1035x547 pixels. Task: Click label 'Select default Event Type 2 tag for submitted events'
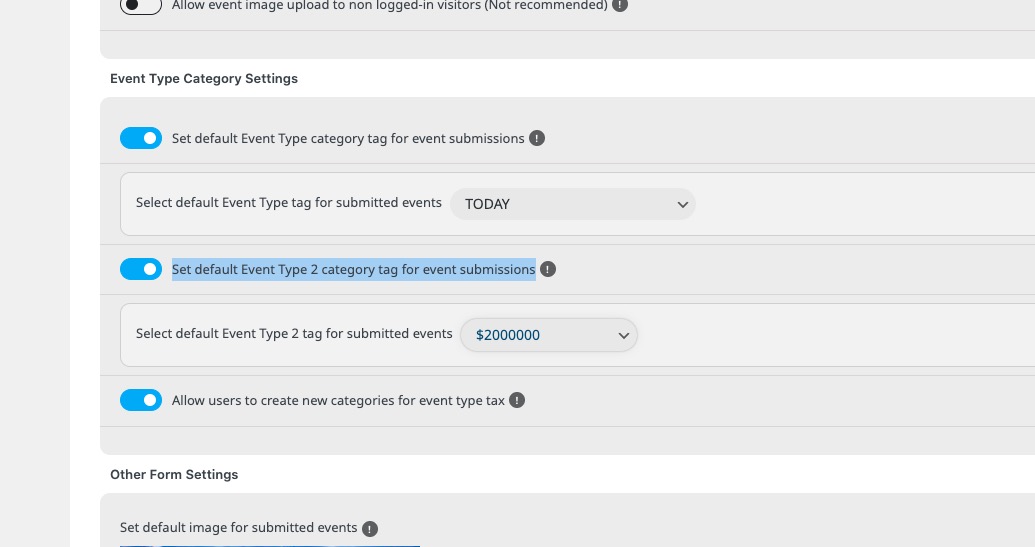(x=294, y=334)
